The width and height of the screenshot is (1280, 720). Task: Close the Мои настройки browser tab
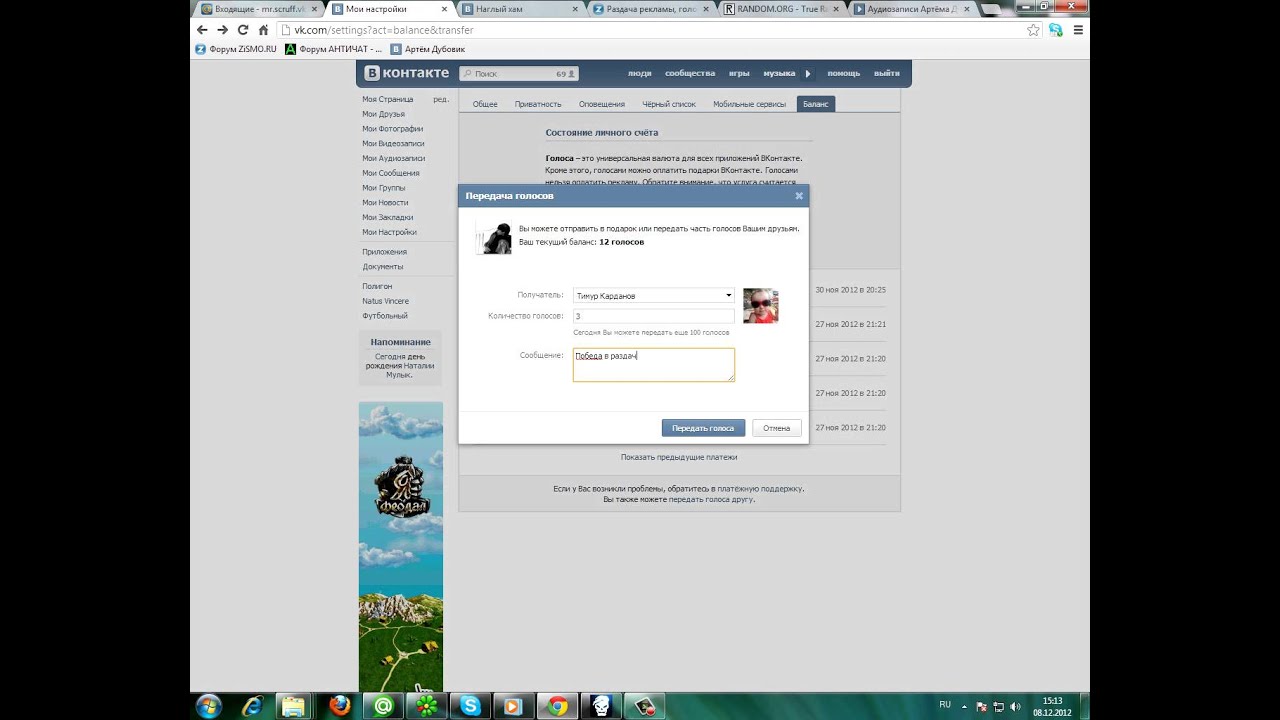click(444, 9)
